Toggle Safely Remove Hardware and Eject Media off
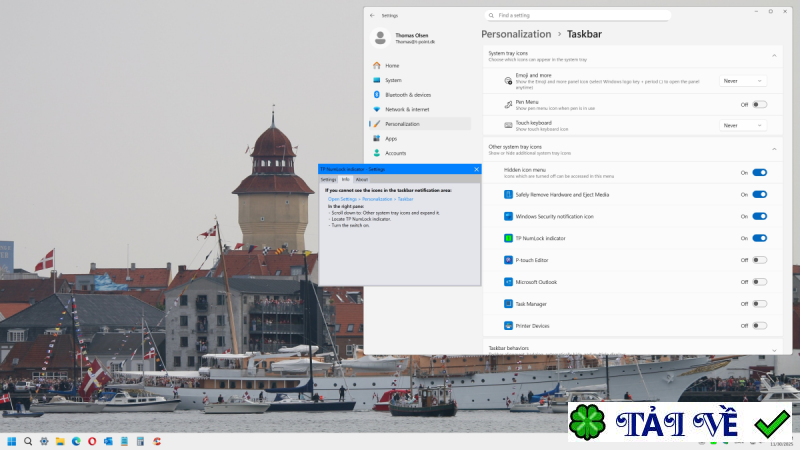This screenshot has width=800, height=450. point(759,194)
